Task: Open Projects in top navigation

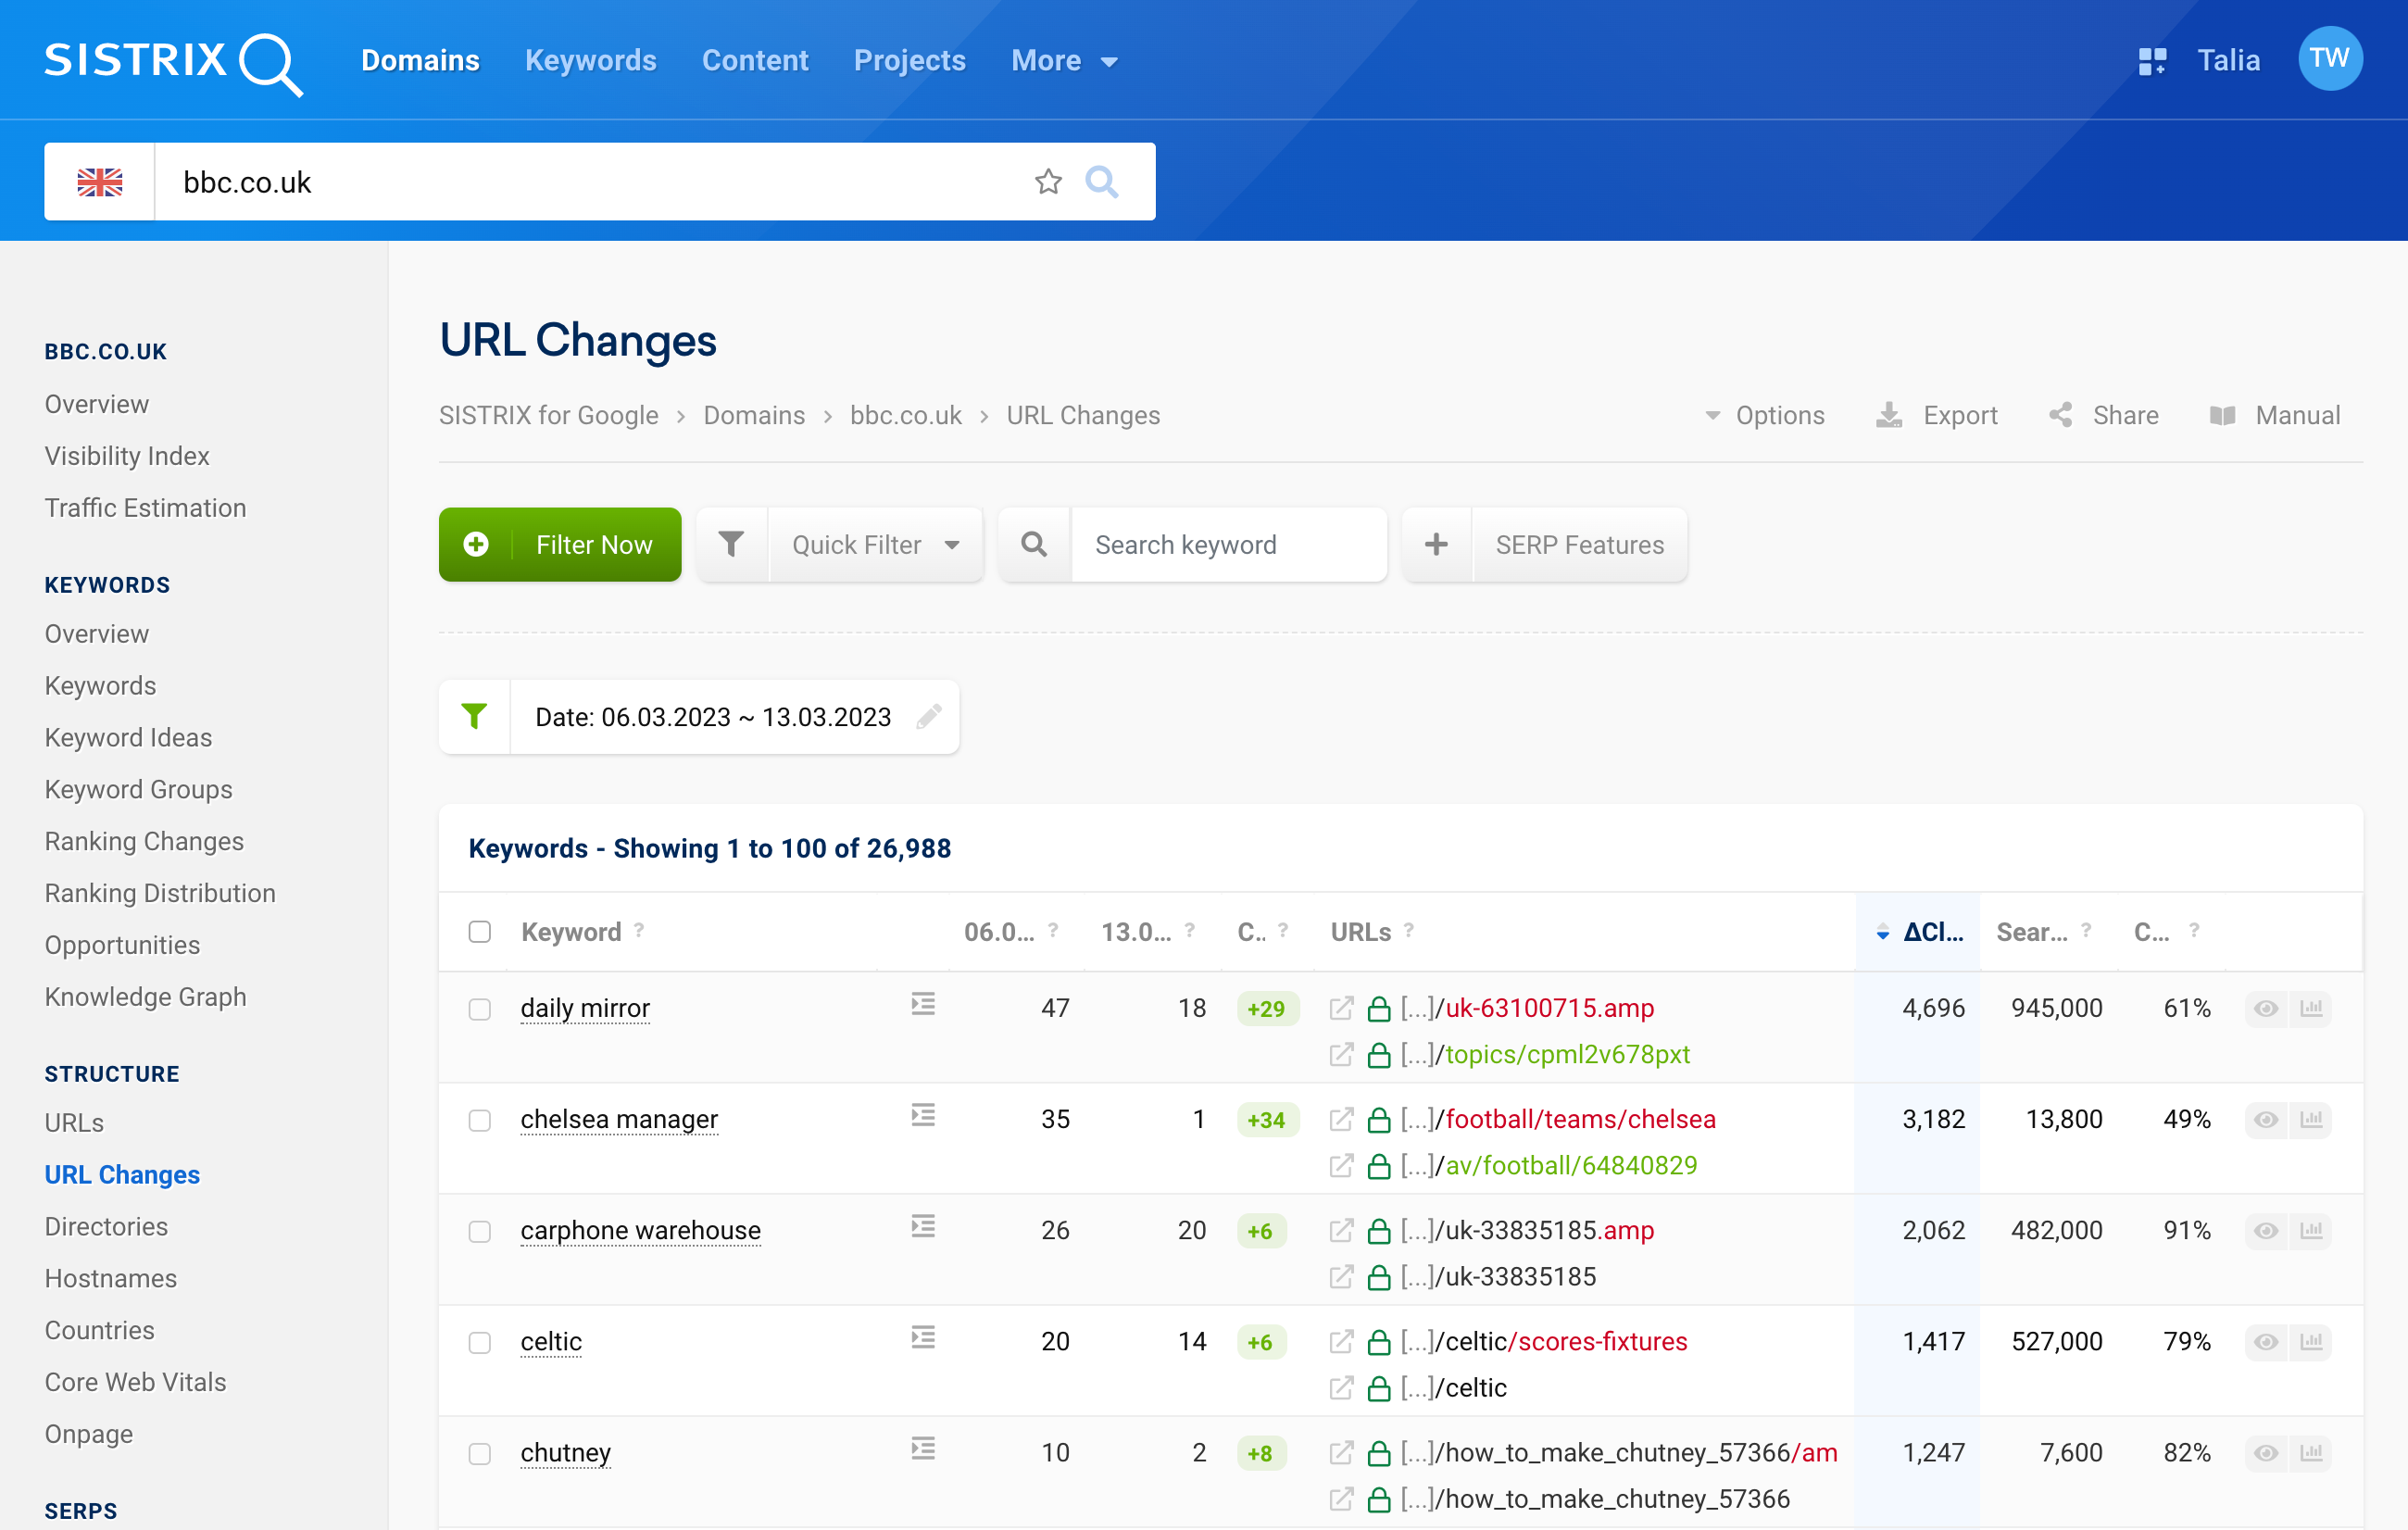Action: [x=909, y=61]
